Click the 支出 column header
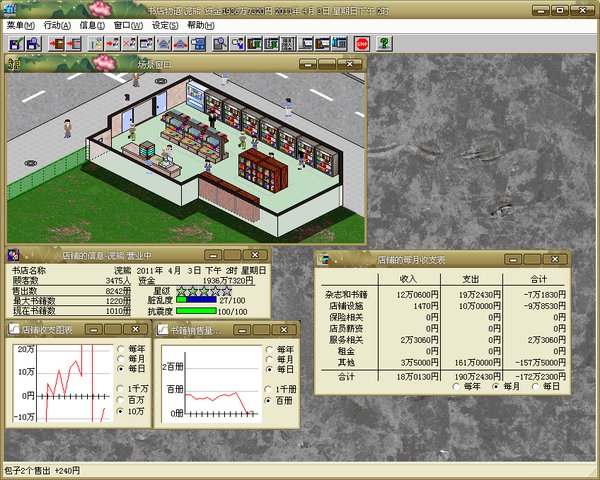Screen dimensions: 600x480 click(x=471, y=279)
